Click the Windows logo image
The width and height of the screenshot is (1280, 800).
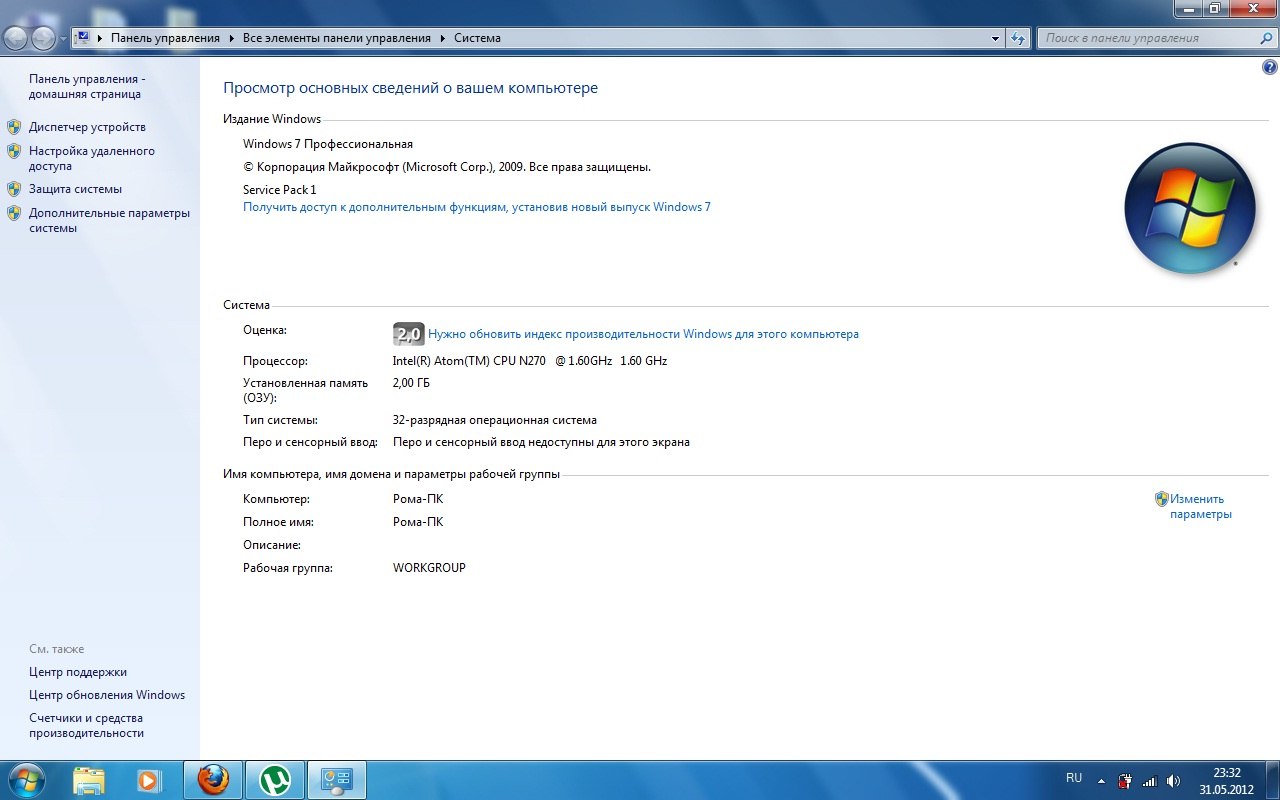(1189, 209)
